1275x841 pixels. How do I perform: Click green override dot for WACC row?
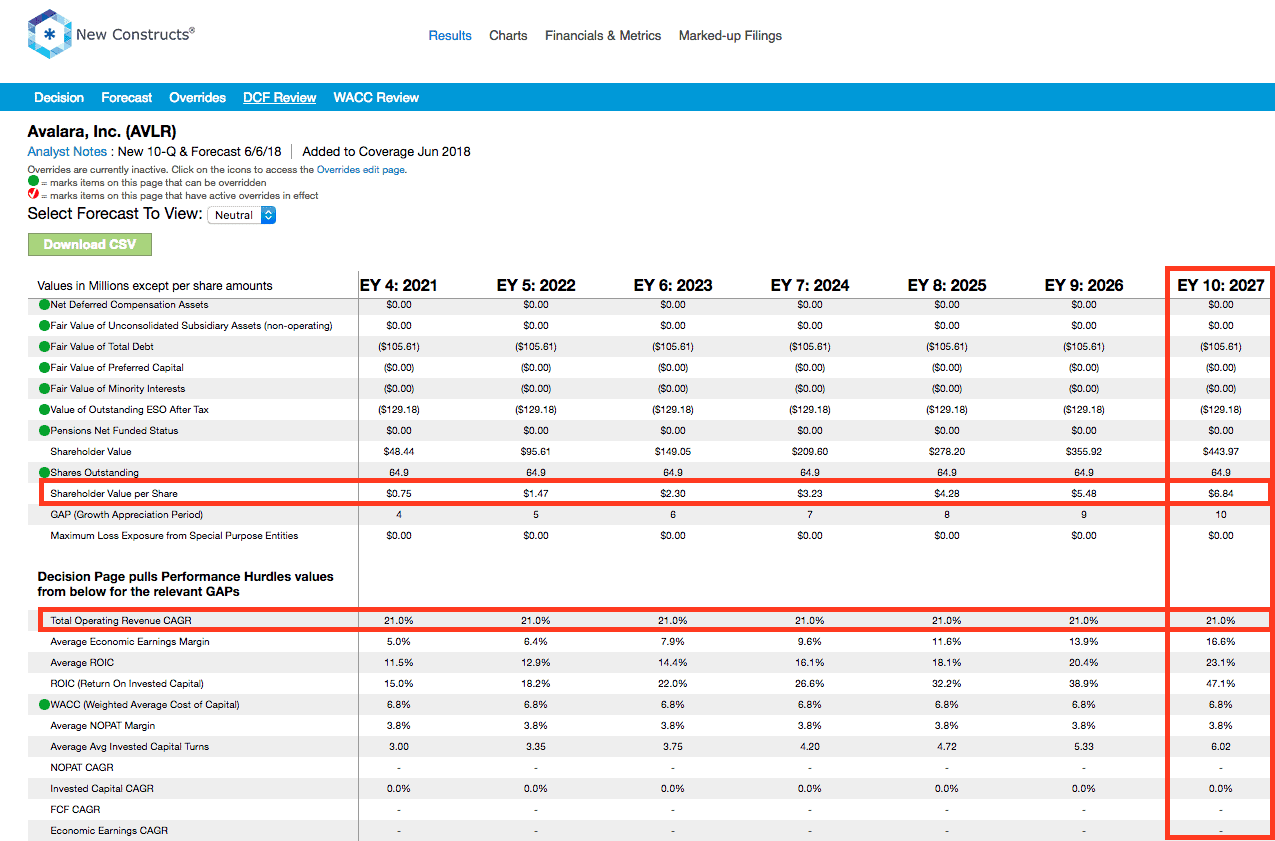pyautogui.click(x=44, y=704)
